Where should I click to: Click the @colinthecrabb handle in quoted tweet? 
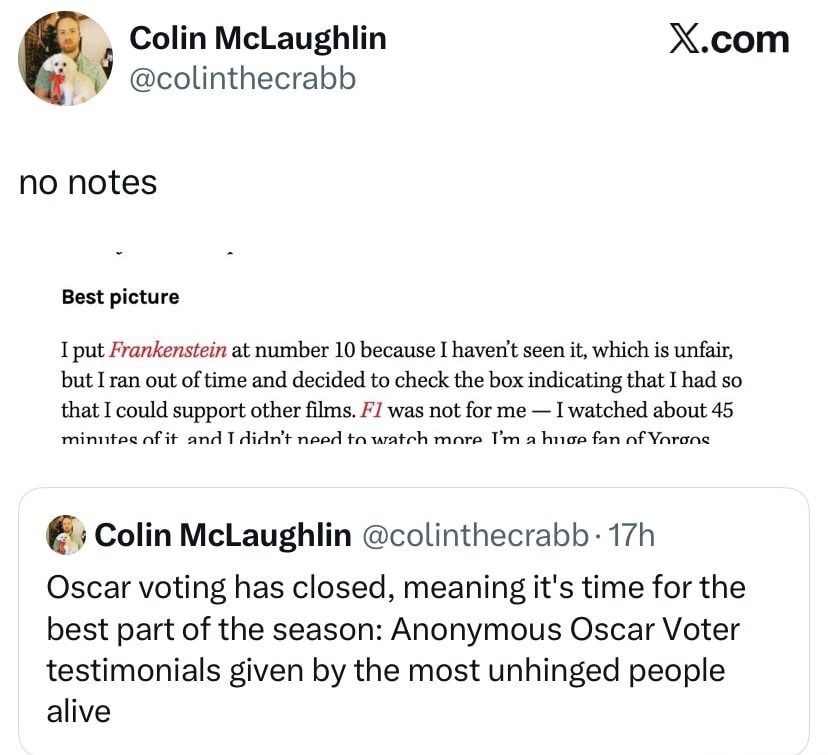click(474, 536)
